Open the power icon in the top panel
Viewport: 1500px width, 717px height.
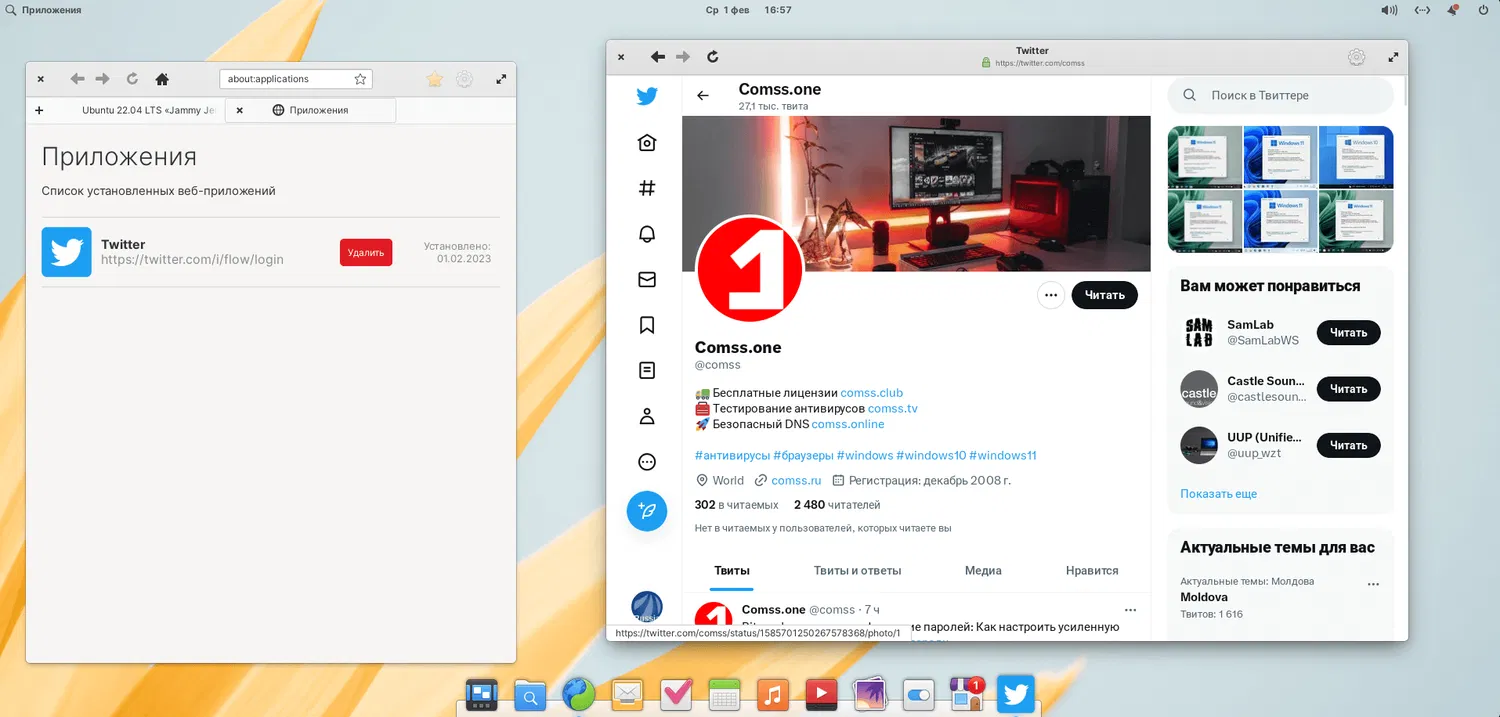(x=1483, y=10)
